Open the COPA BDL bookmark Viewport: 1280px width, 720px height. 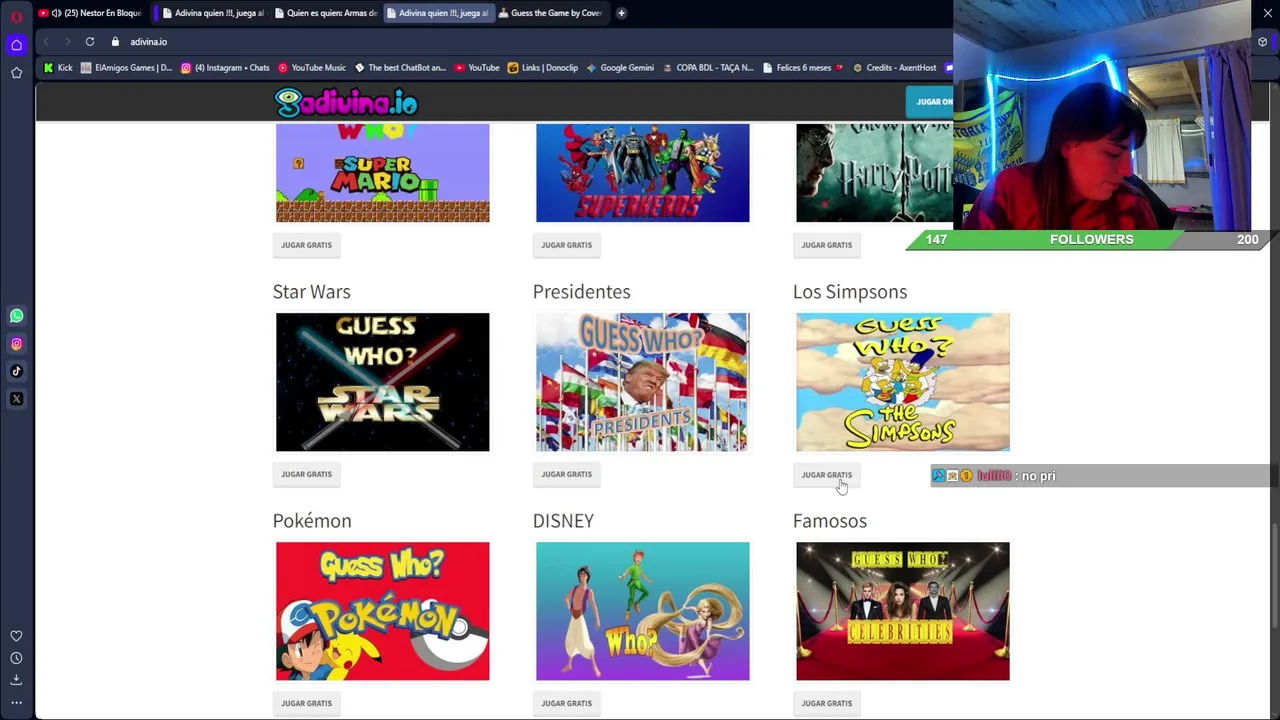(x=707, y=68)
